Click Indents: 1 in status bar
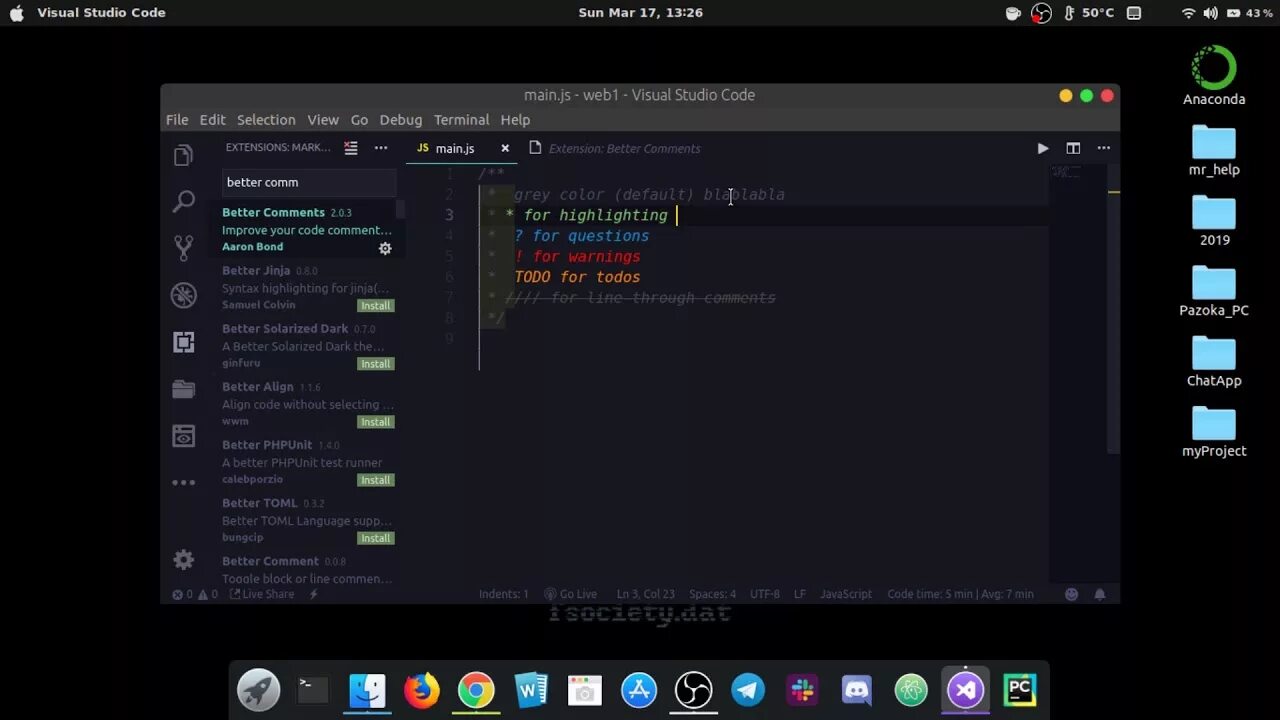Image resolution: width=1280 pixels, height=720 pixels. tap(504, 594)
